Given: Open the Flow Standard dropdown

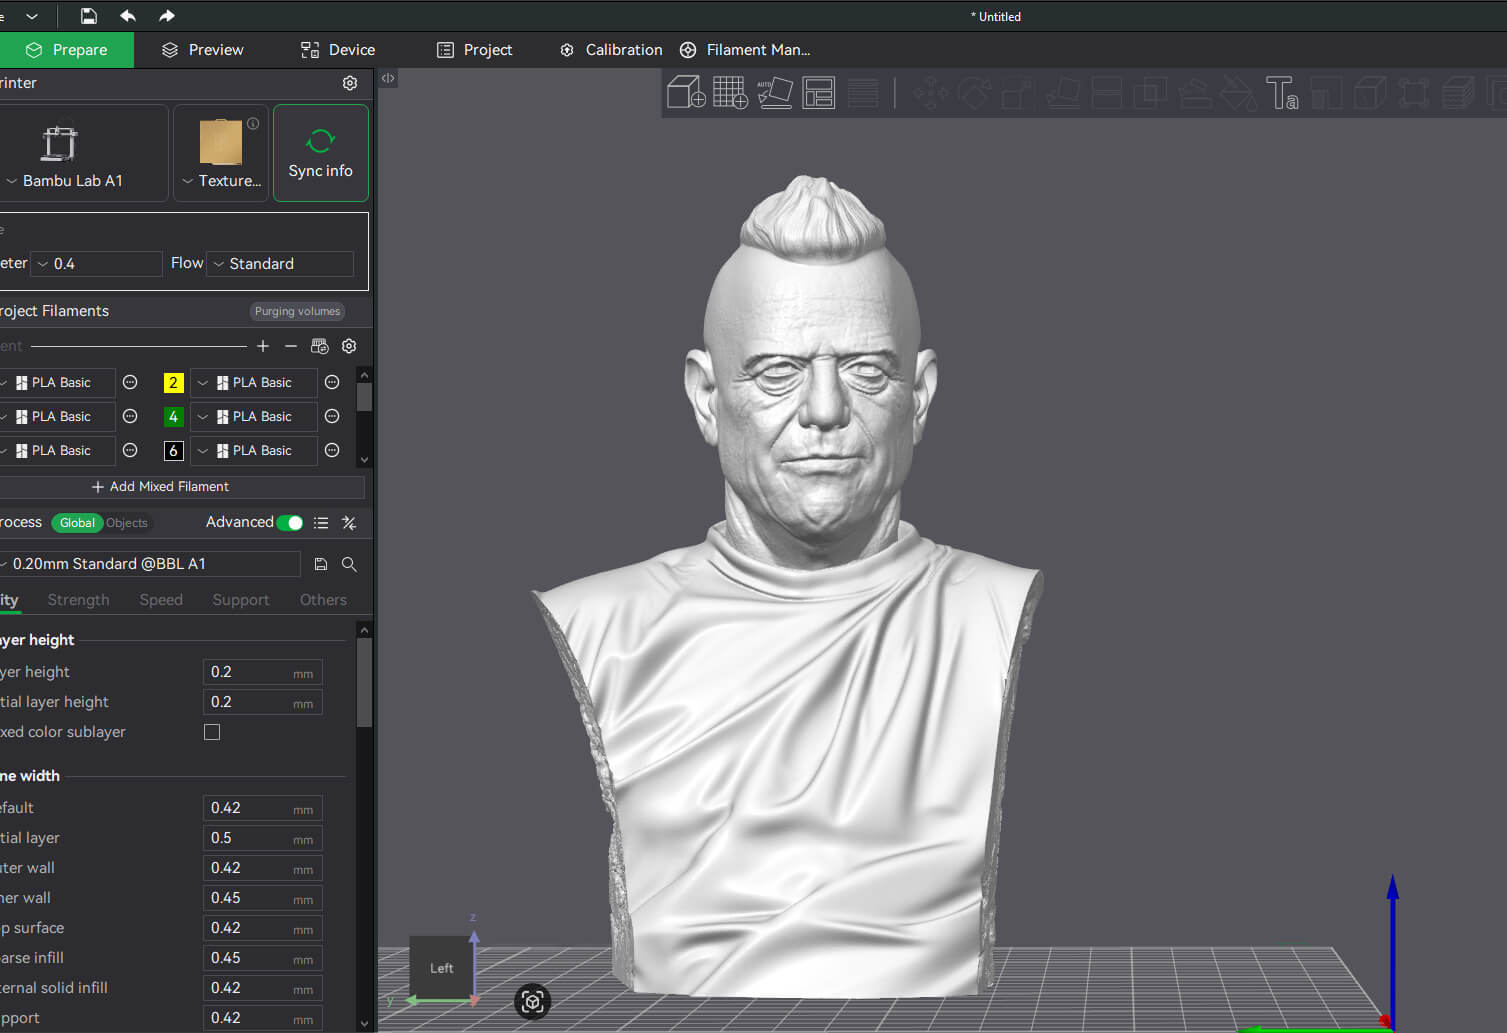Looking at the screenshot, I should coord(280,264).
